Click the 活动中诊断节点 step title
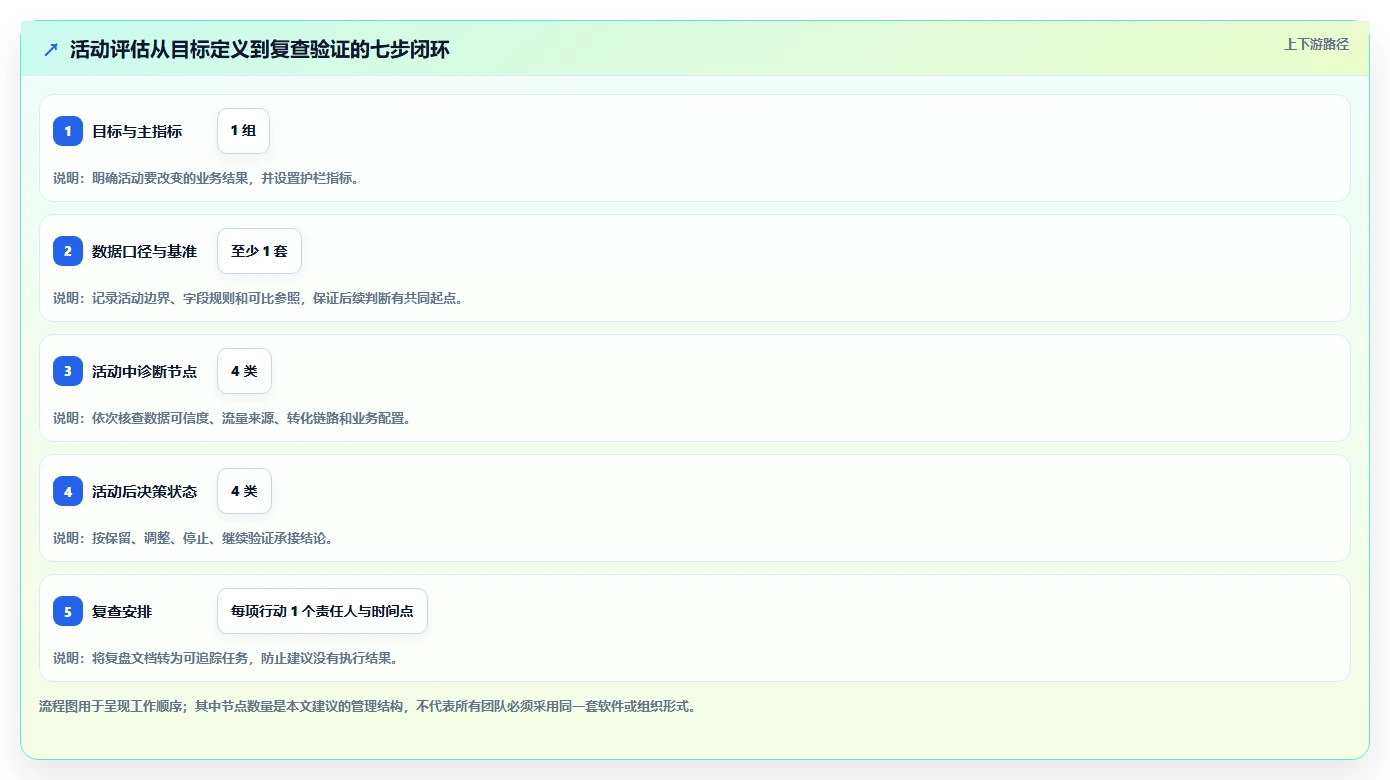 (x=144, y=371)
